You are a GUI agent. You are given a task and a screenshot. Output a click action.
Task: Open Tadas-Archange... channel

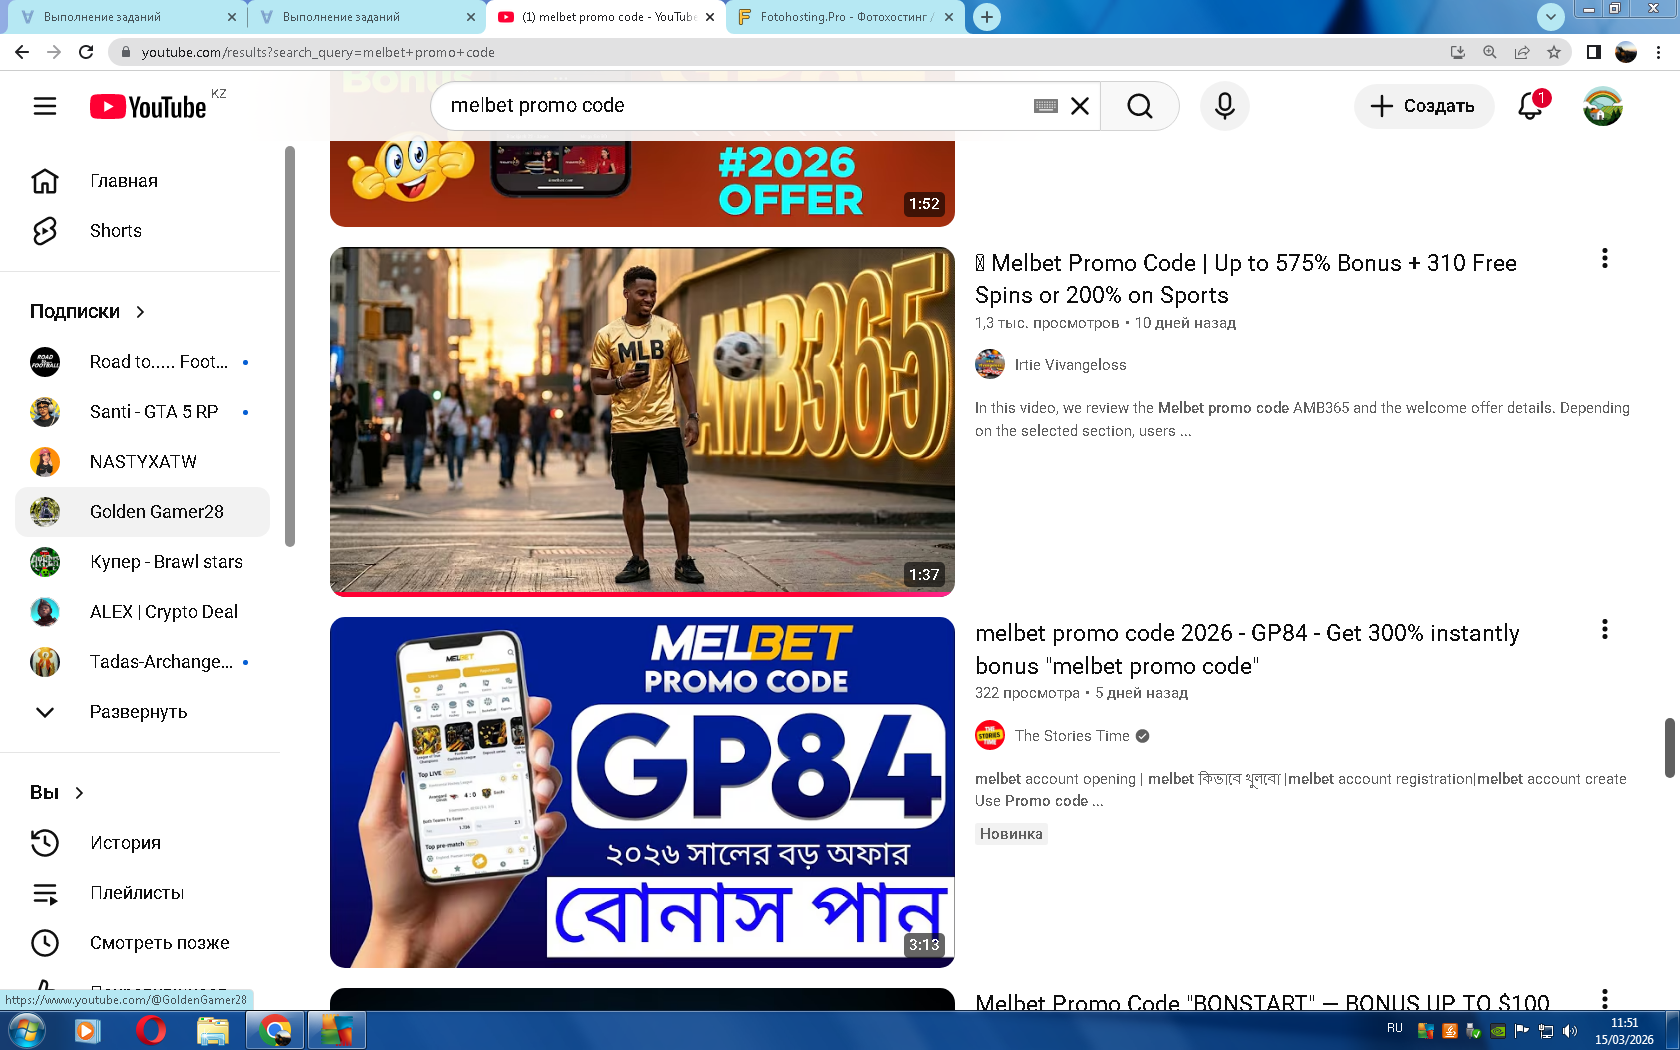pos(142,662)
